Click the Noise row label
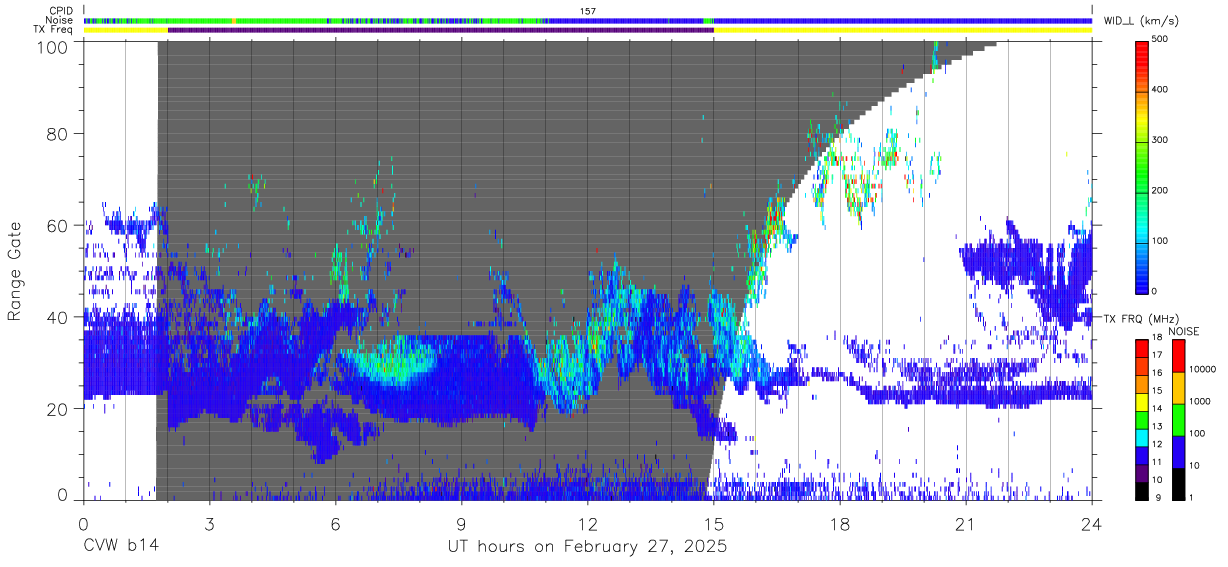Screen dimensions: 1228x567 point(58,20)
